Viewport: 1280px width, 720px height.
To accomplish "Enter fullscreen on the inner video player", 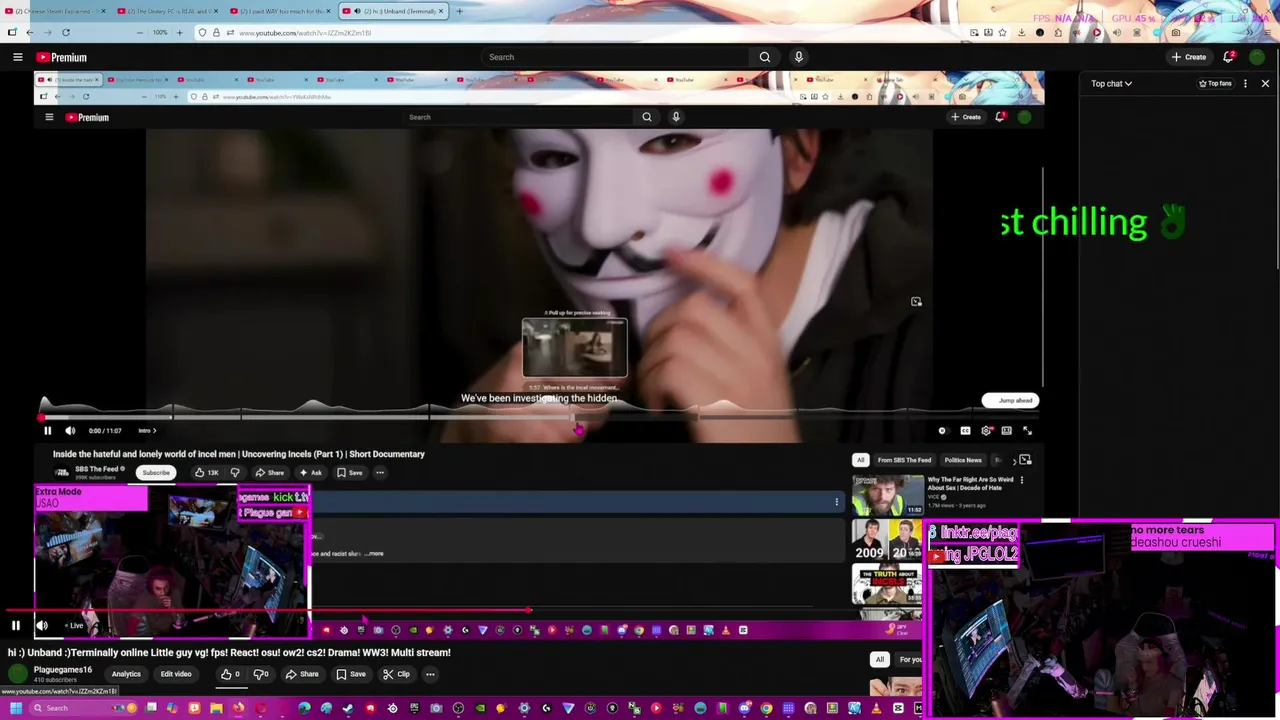I will pos(1027,430).
